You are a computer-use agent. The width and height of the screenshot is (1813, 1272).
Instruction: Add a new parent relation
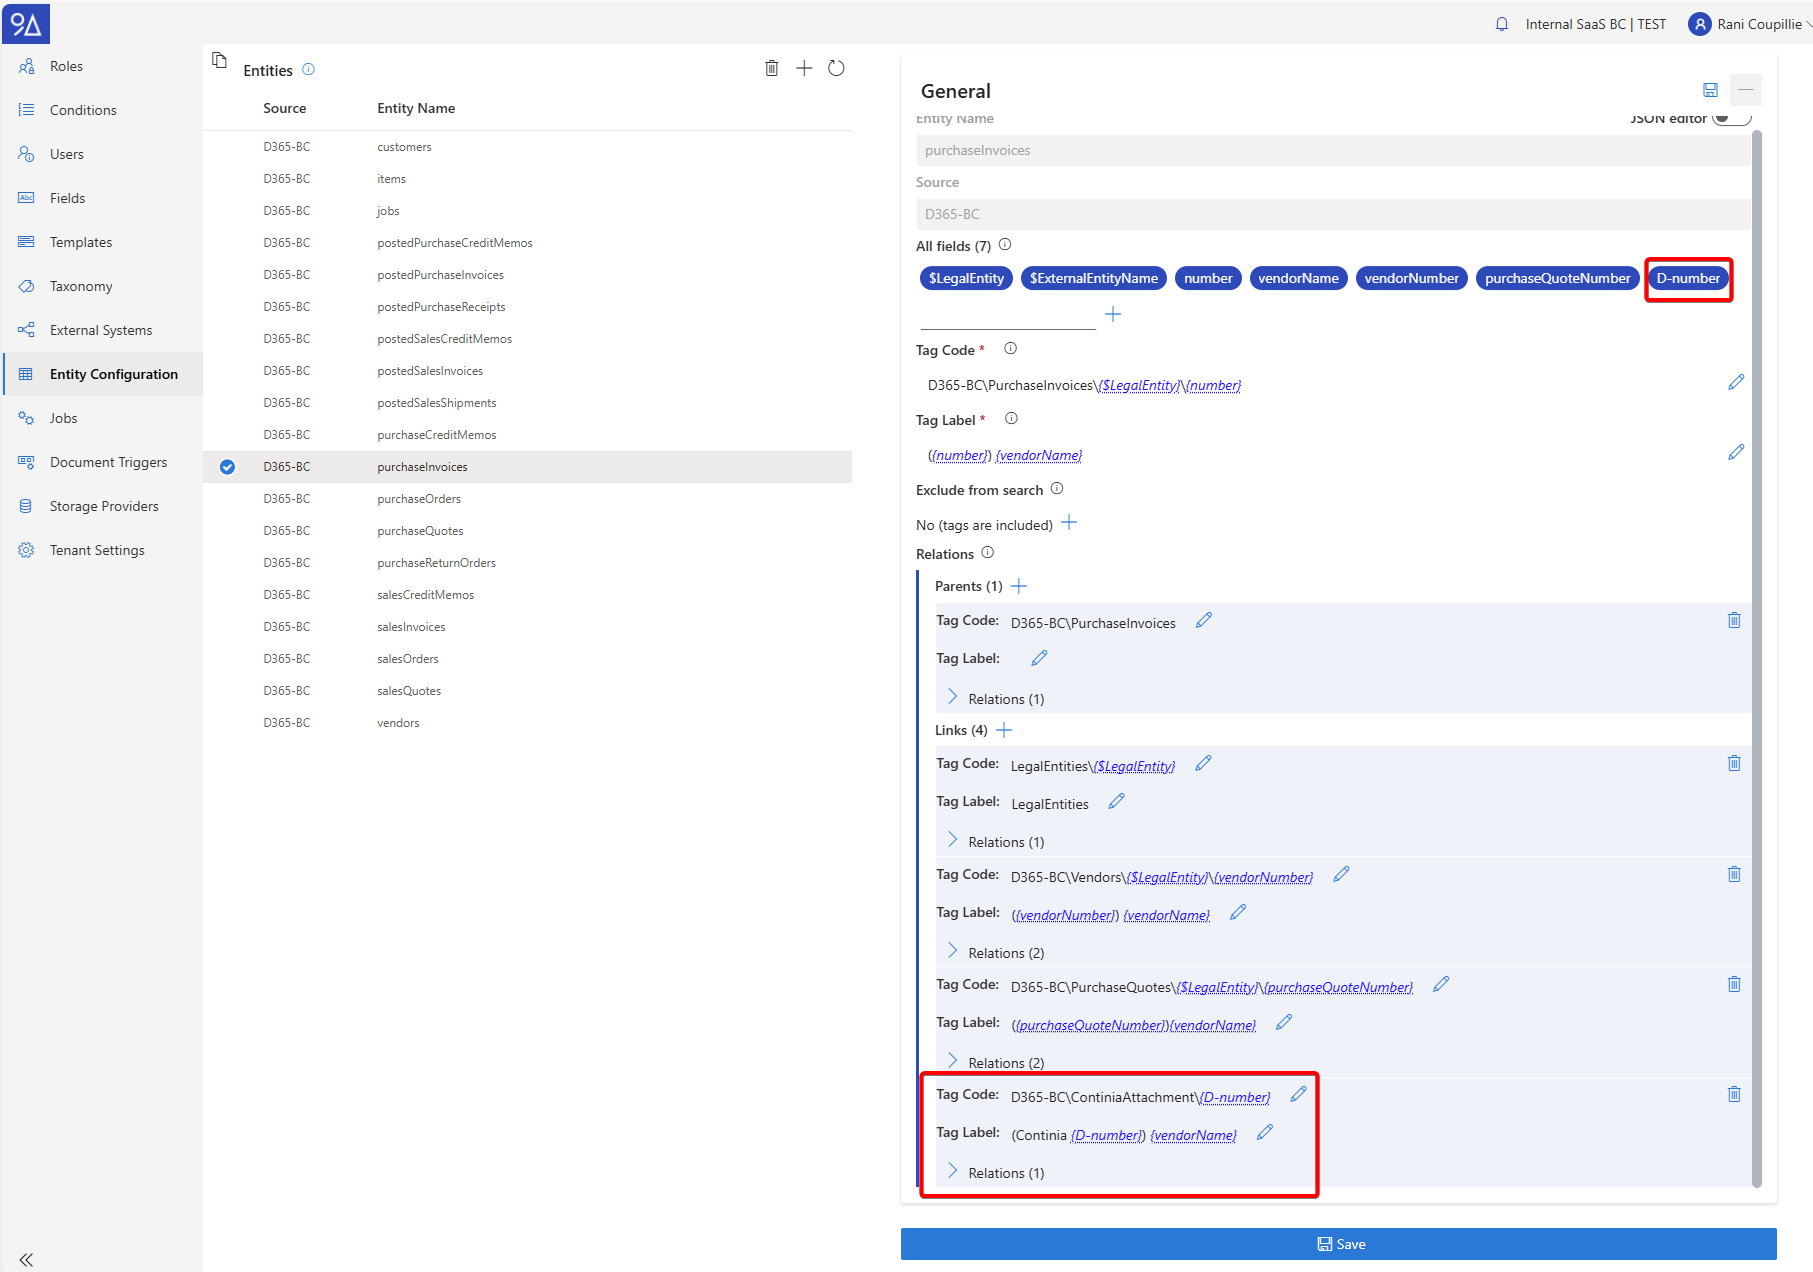[1019, 586]
